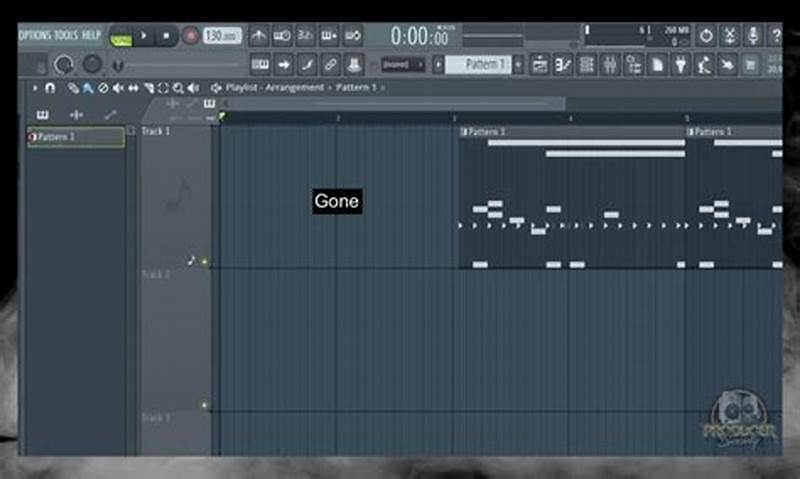Click the project file page icon

pos(657,65)
